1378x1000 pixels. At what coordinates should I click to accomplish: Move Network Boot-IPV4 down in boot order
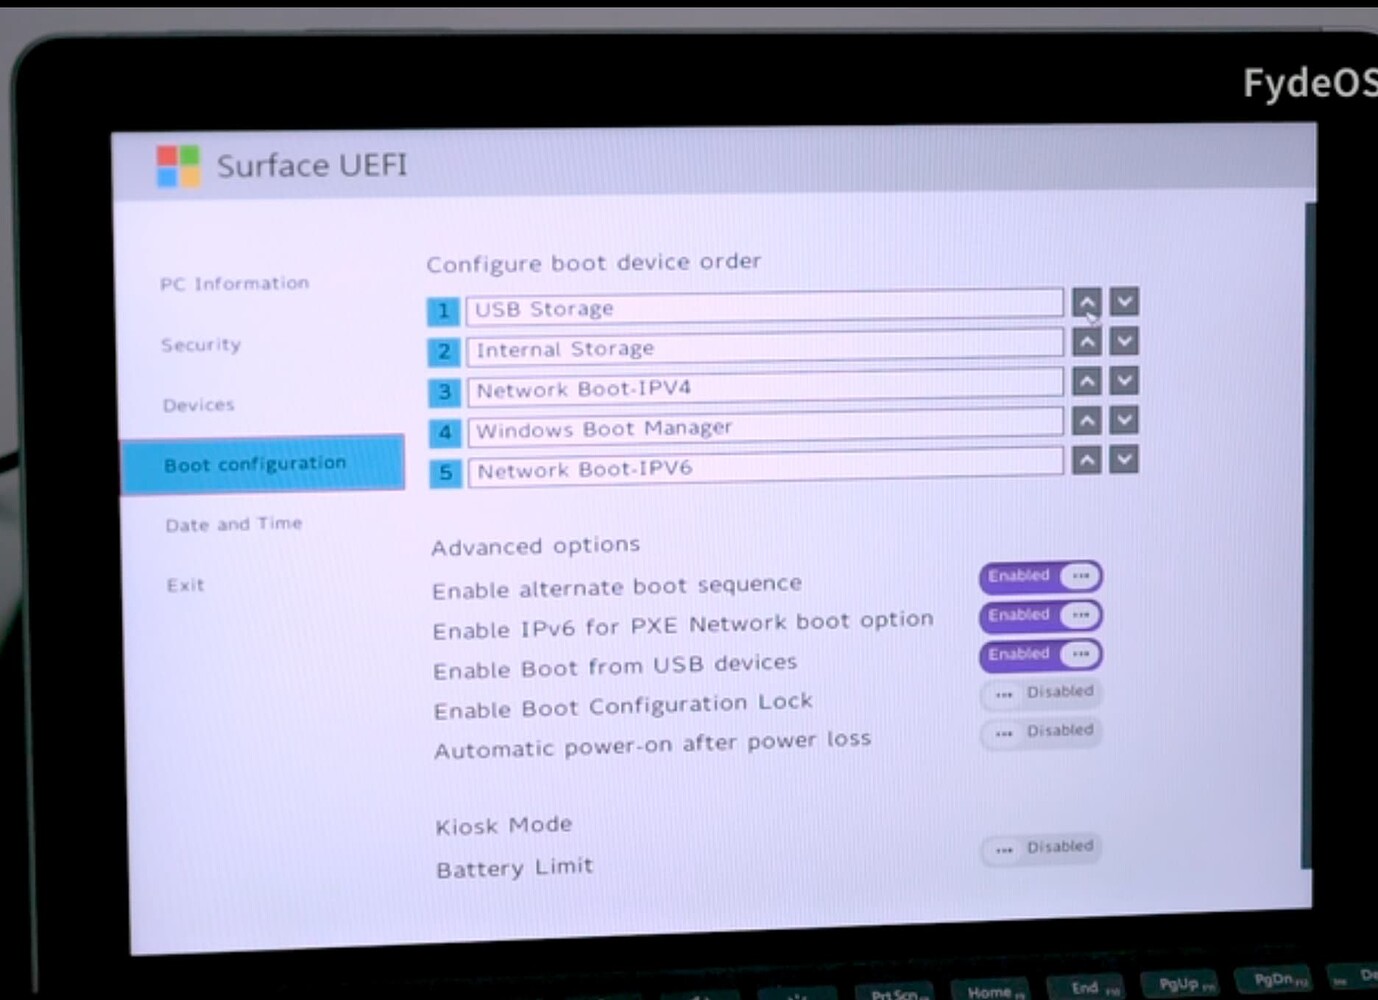click(x=1124, y=380)
